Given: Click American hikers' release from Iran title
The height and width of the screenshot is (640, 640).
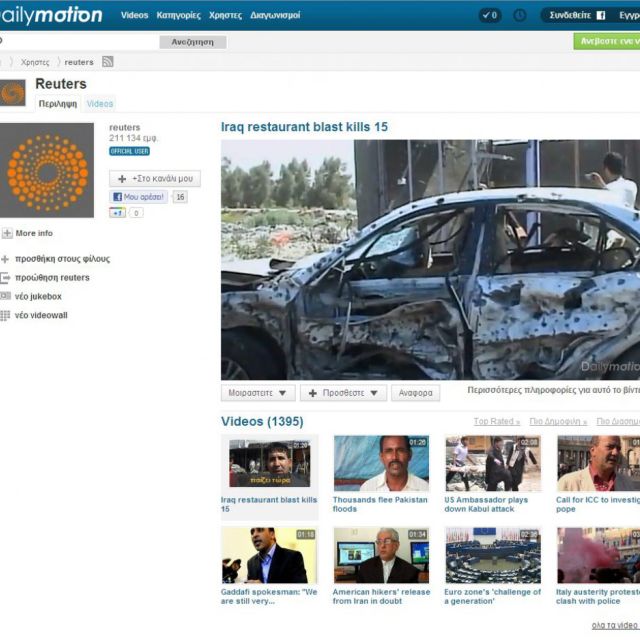Looking at the screenshot, I should pyautogui.click(x=381, y=596).
